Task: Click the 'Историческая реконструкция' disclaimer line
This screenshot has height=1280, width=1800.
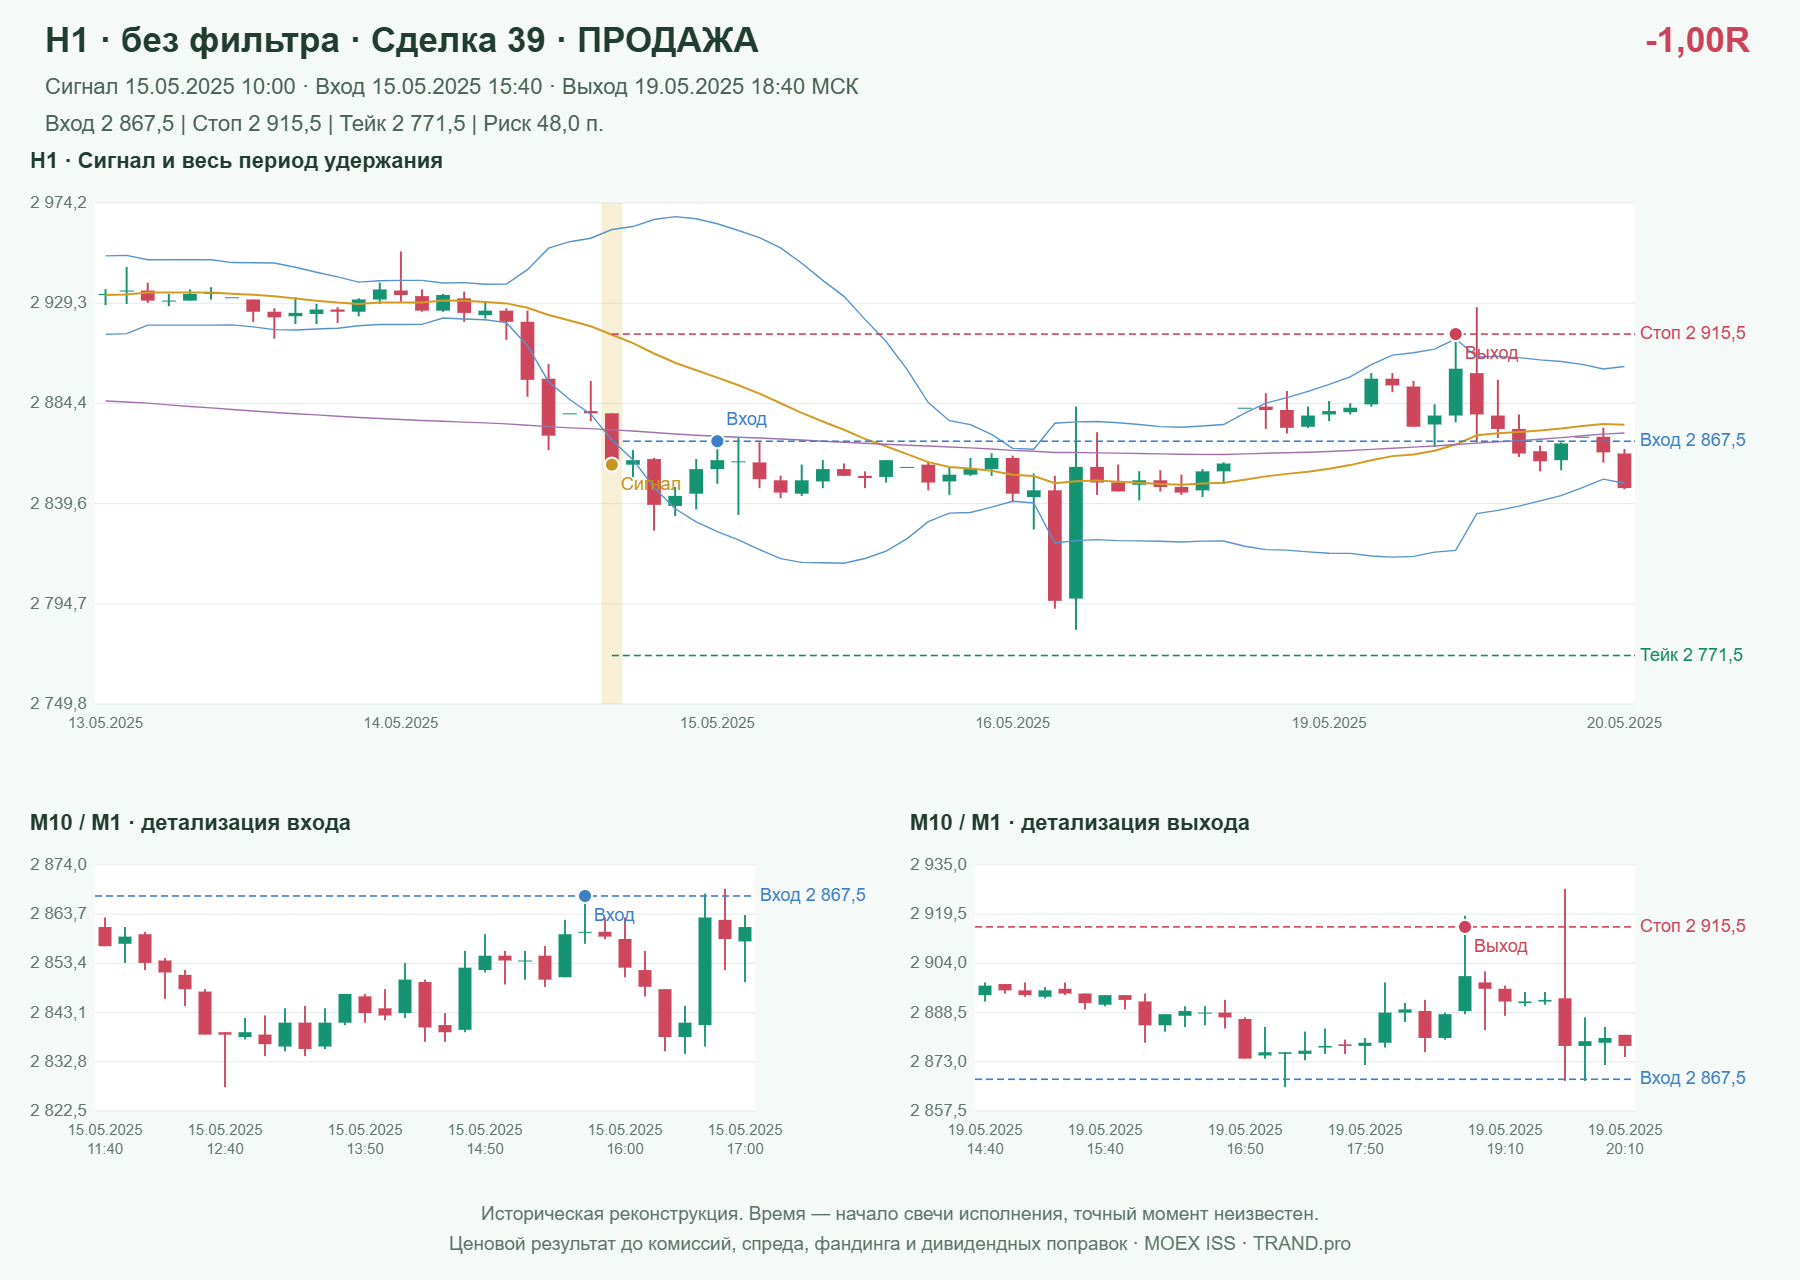Action: click(900, 1214)
